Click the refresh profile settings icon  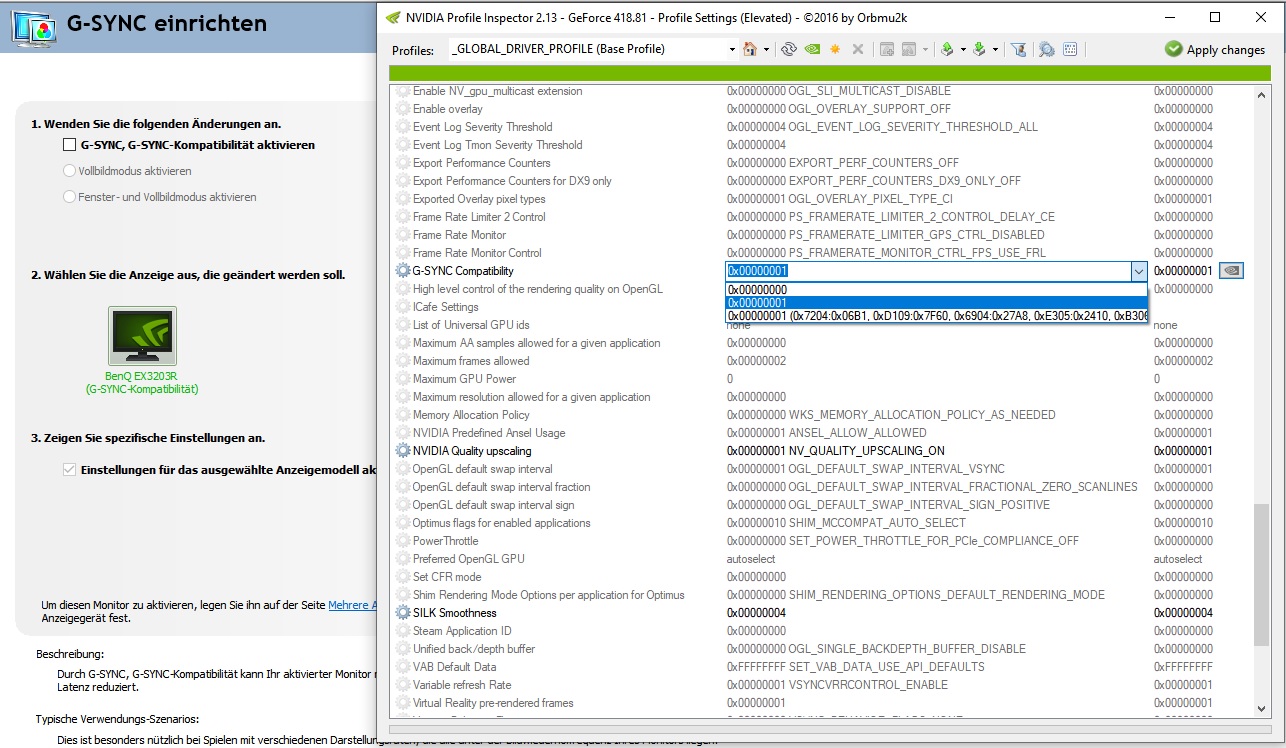point(789,49)
